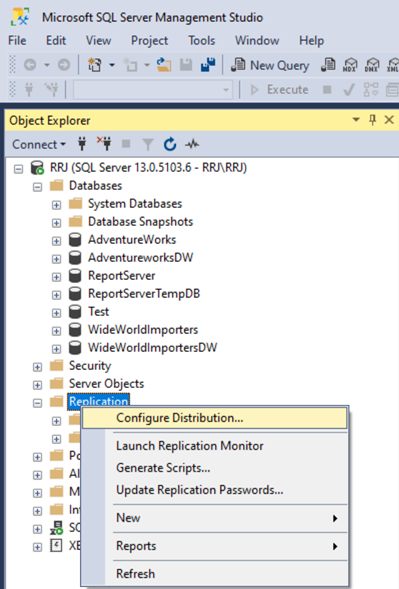This screenshot has width=399, height=589.
Task: Click the DMX Query icon
Action: point(372,65)
